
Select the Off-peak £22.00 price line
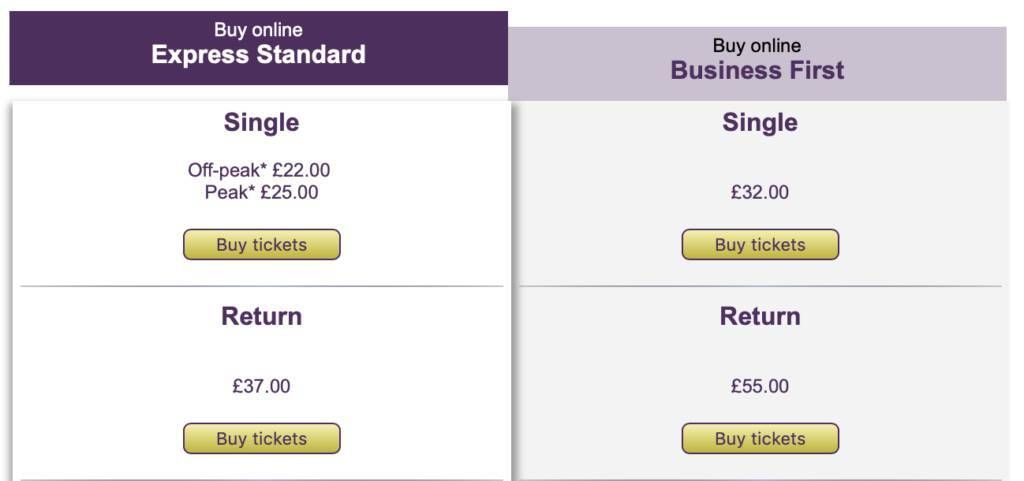click(x=259, y=170)
